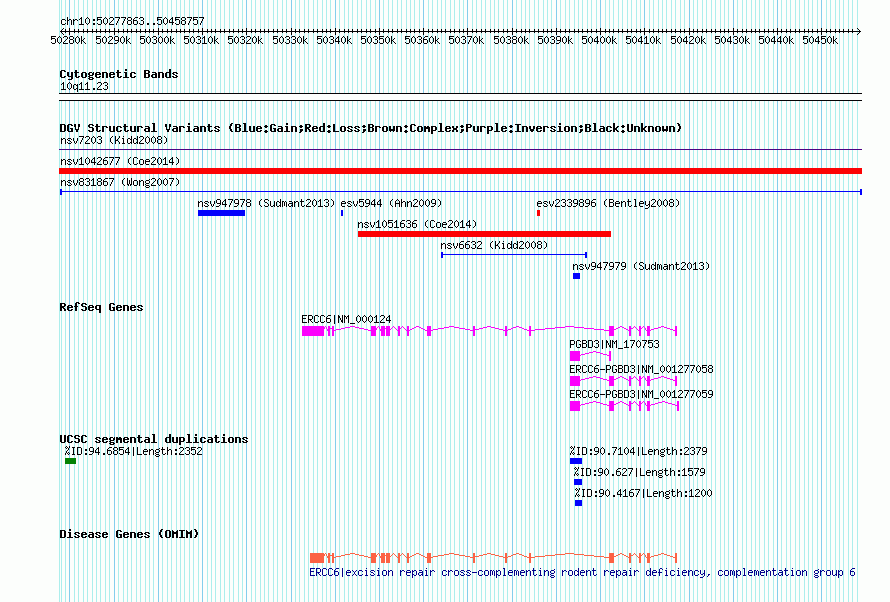
Task: Click the esv2339896 (Bentley2008) red marker
Action: pos(538,213)
